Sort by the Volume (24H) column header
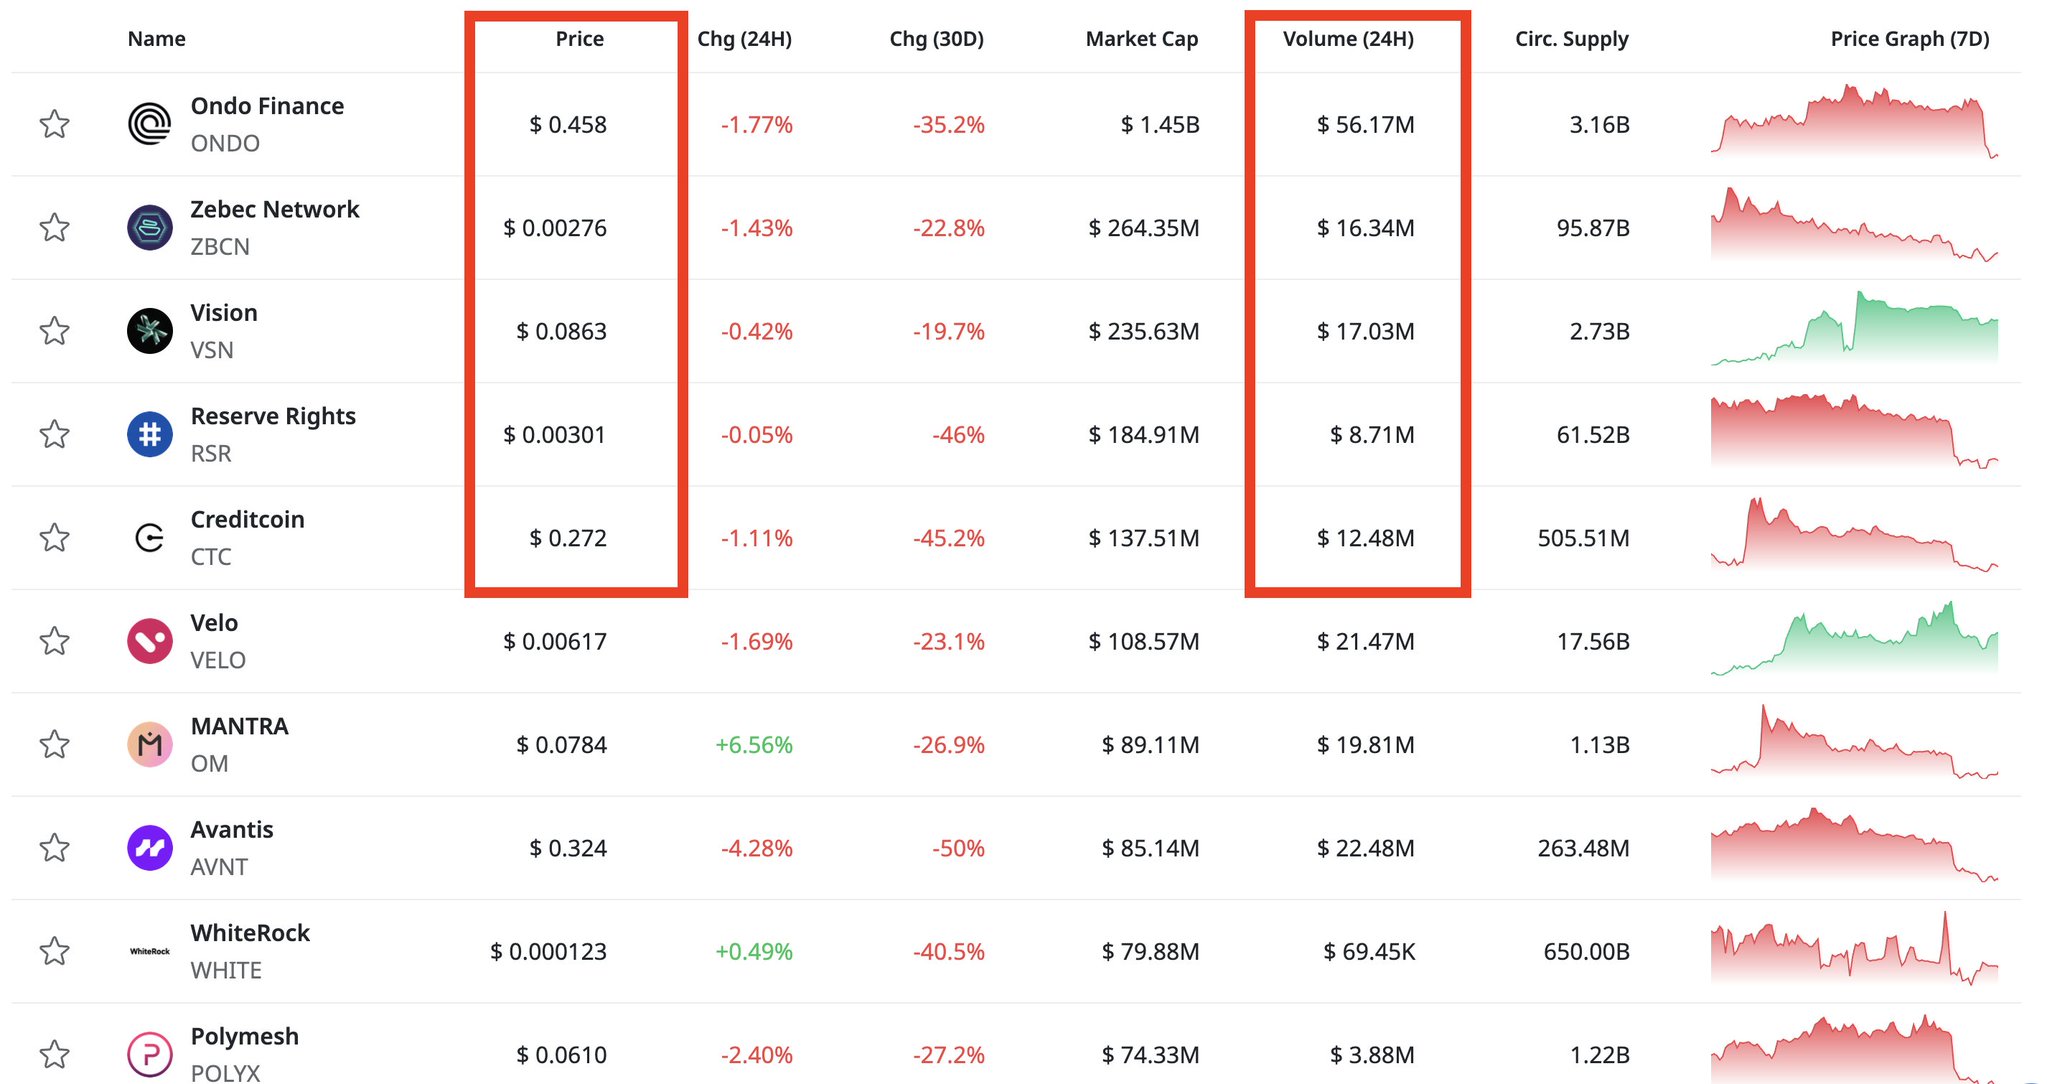 point(1348,39)
